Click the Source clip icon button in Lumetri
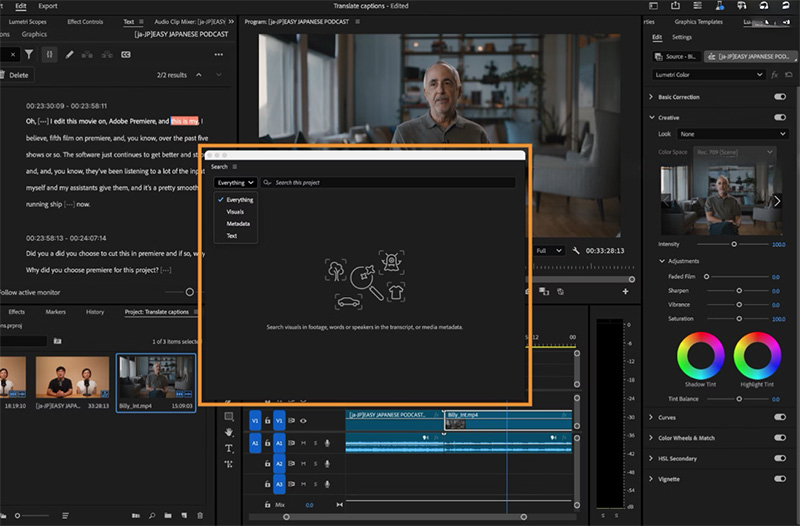 click(677, 56)
